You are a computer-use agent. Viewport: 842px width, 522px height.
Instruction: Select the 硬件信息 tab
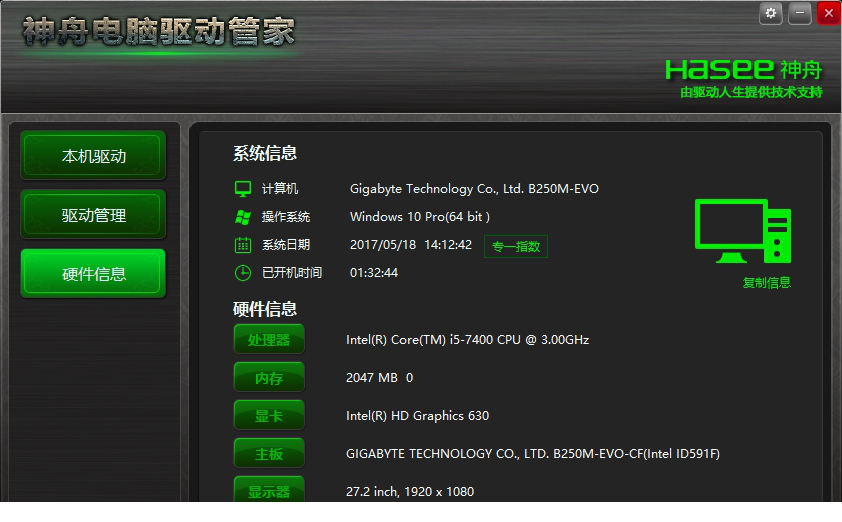click(93, 274)
